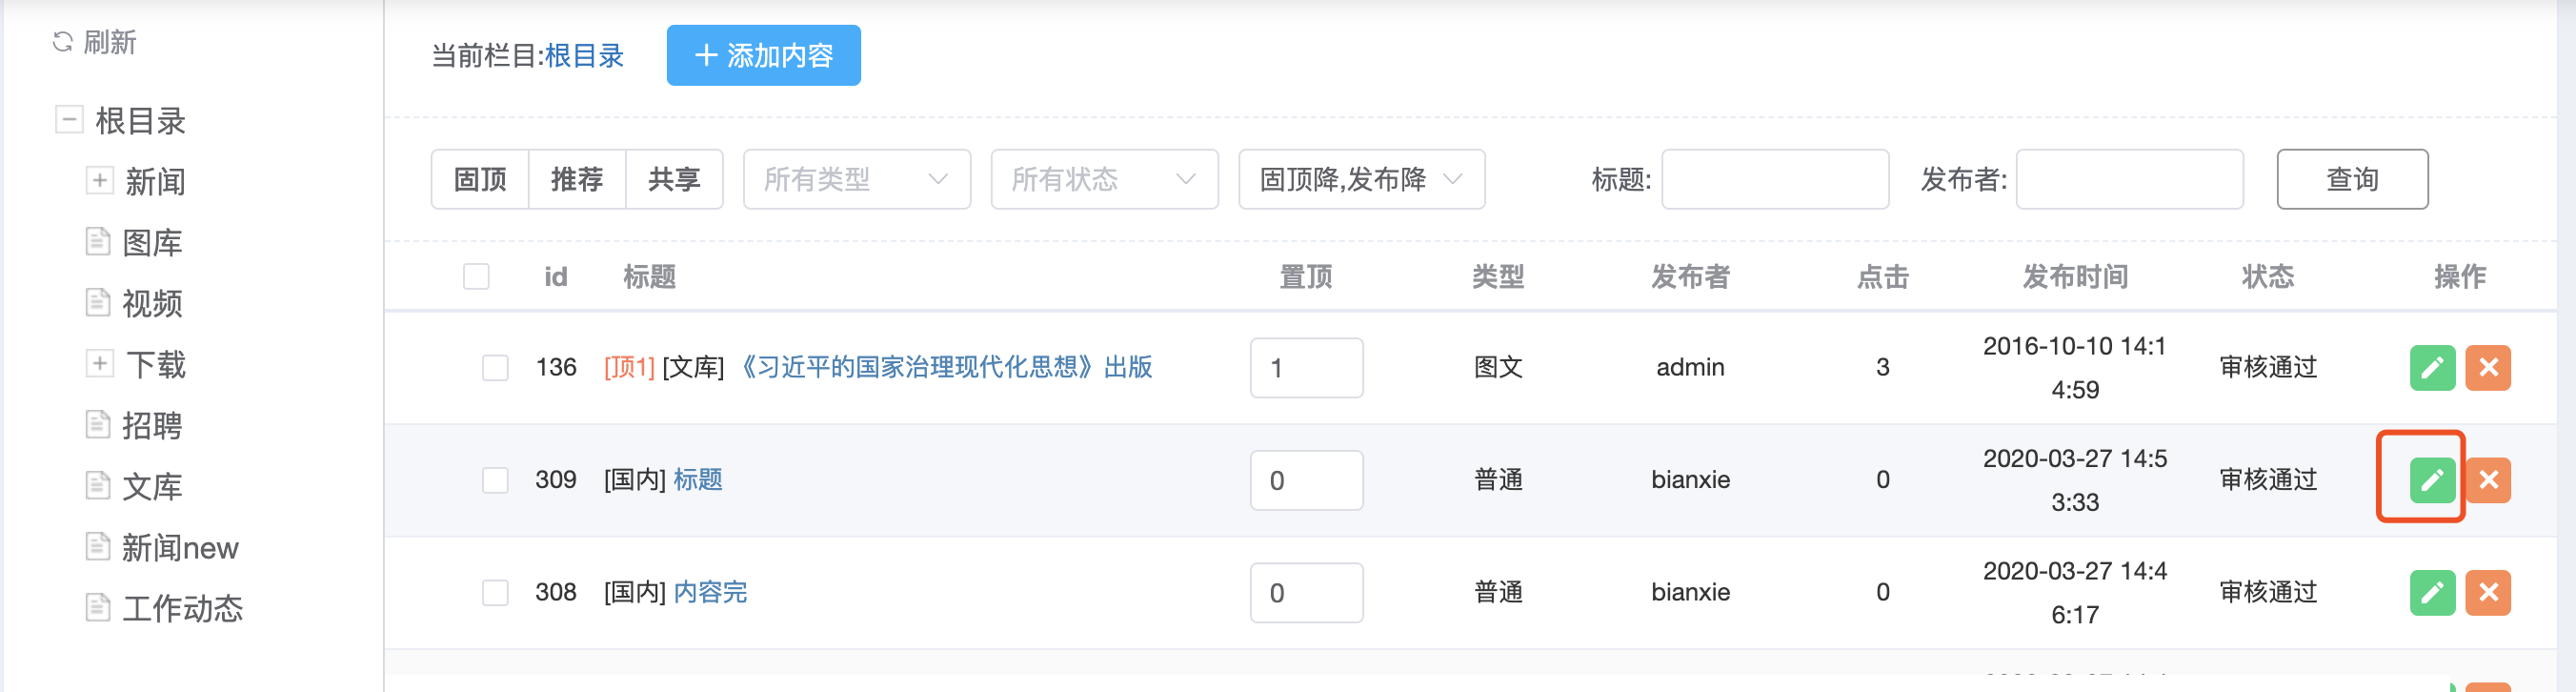Check the checkbox for row 136
The image size is (2576, 692).
[495, 368]
